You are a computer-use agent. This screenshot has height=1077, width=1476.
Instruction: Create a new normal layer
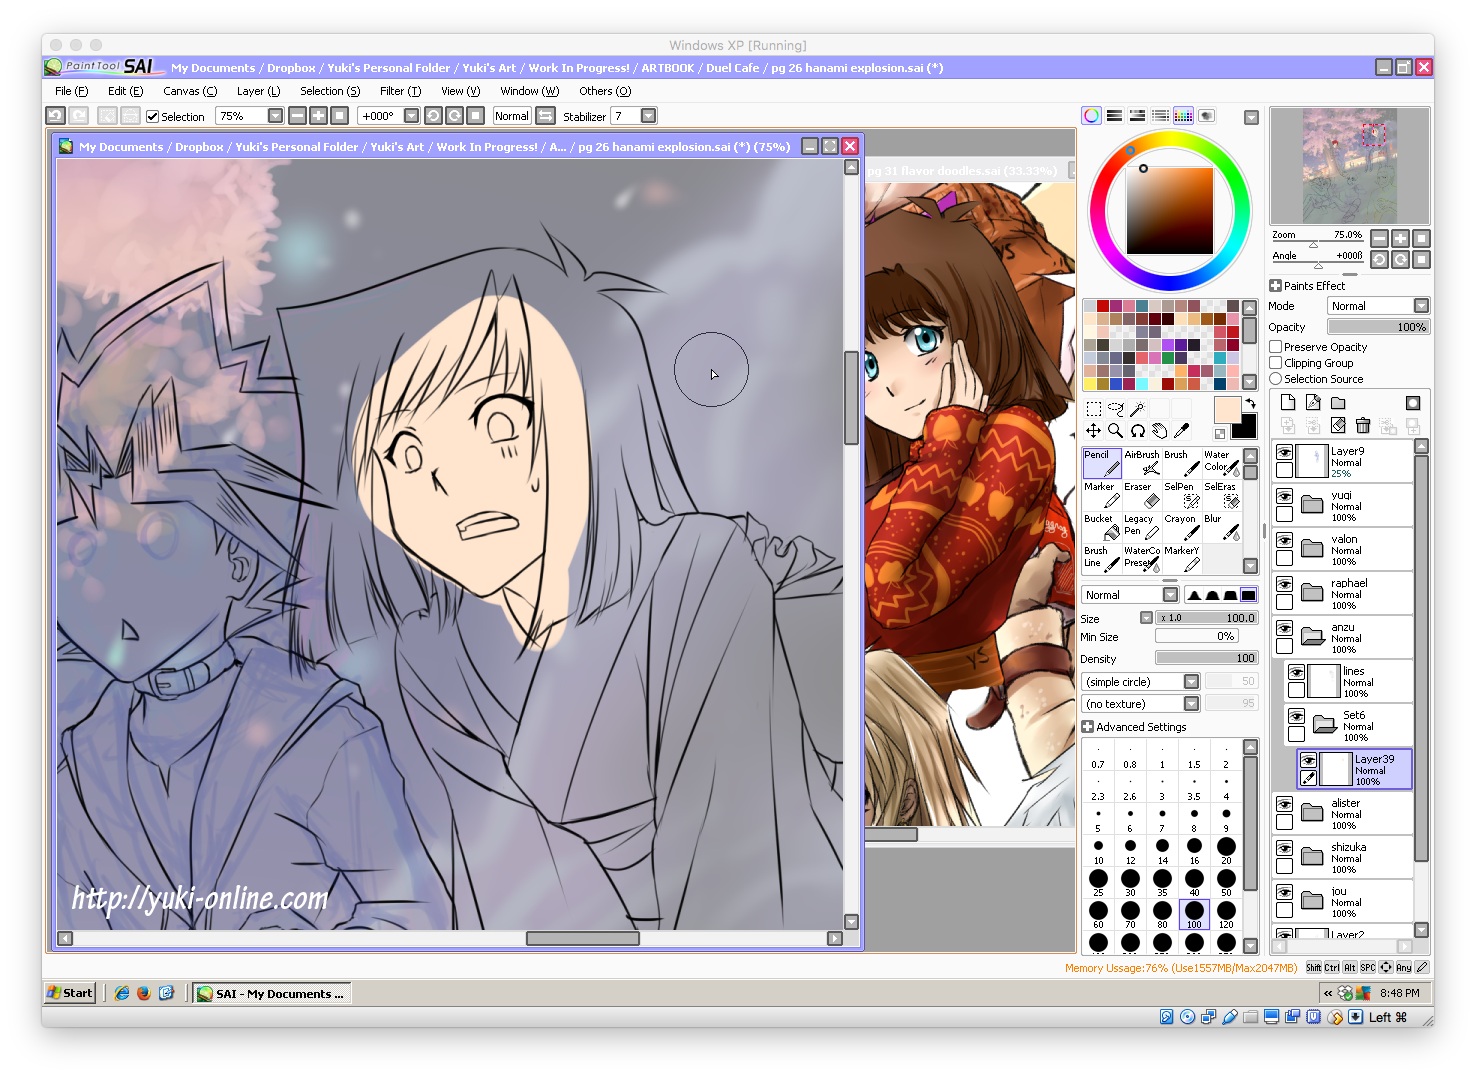(1288, 403)
